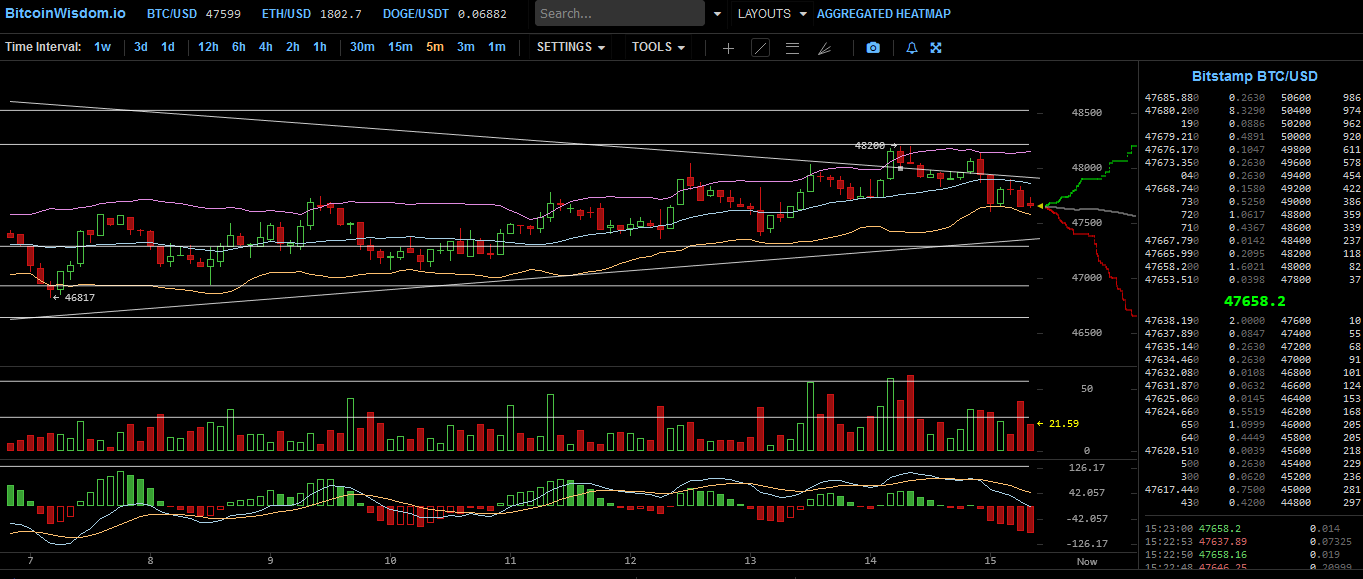Image resolution: width=1363 pixels, height=579 pixels.
Task: Switch to the 4h time interval
Action: click(265, 47)
